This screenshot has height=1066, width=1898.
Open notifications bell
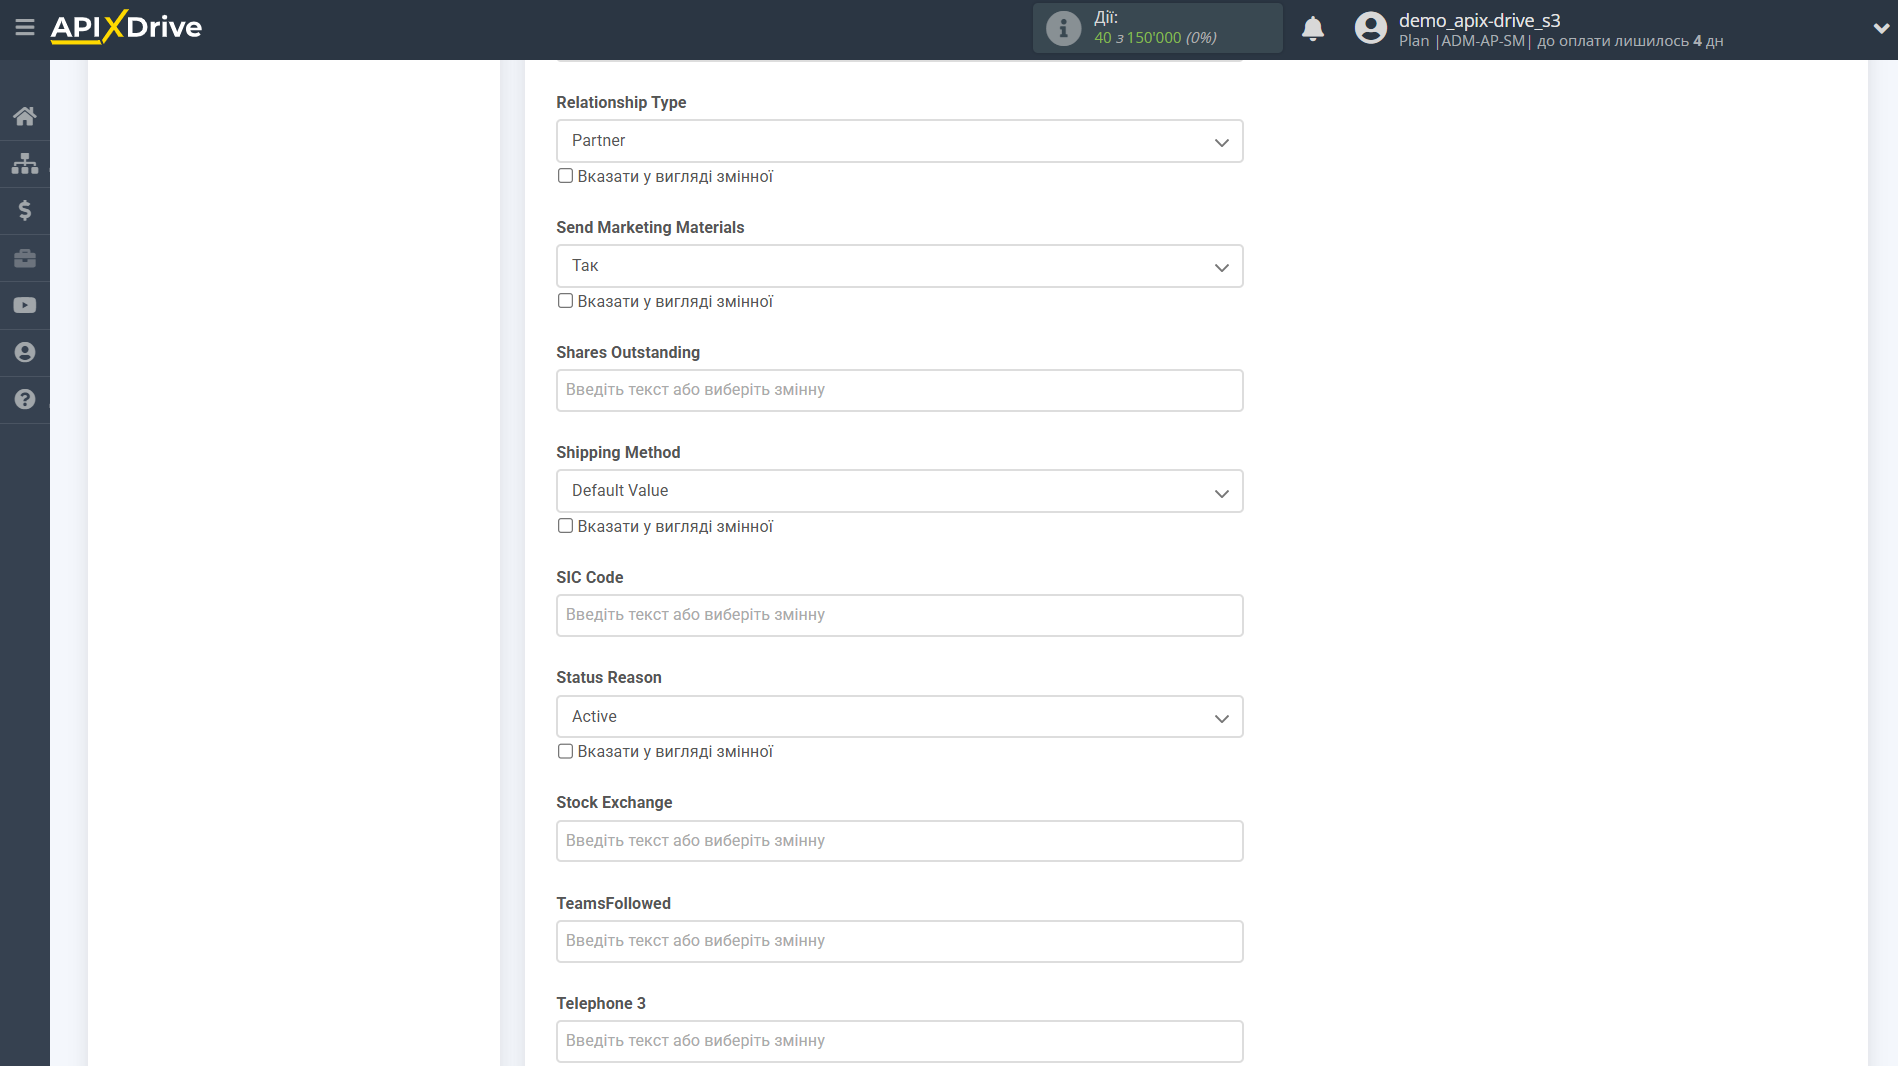click(x=1313, y=28)
